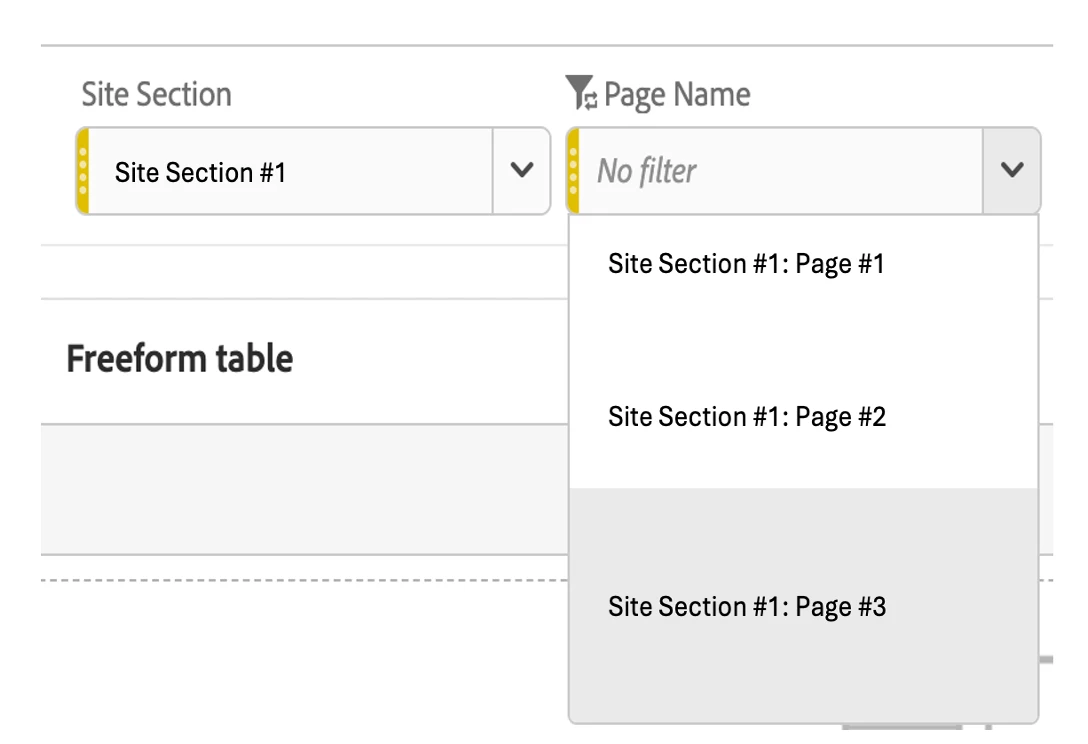Click the "Page Name" label text

pyautogui.click(x=677, y=95)
